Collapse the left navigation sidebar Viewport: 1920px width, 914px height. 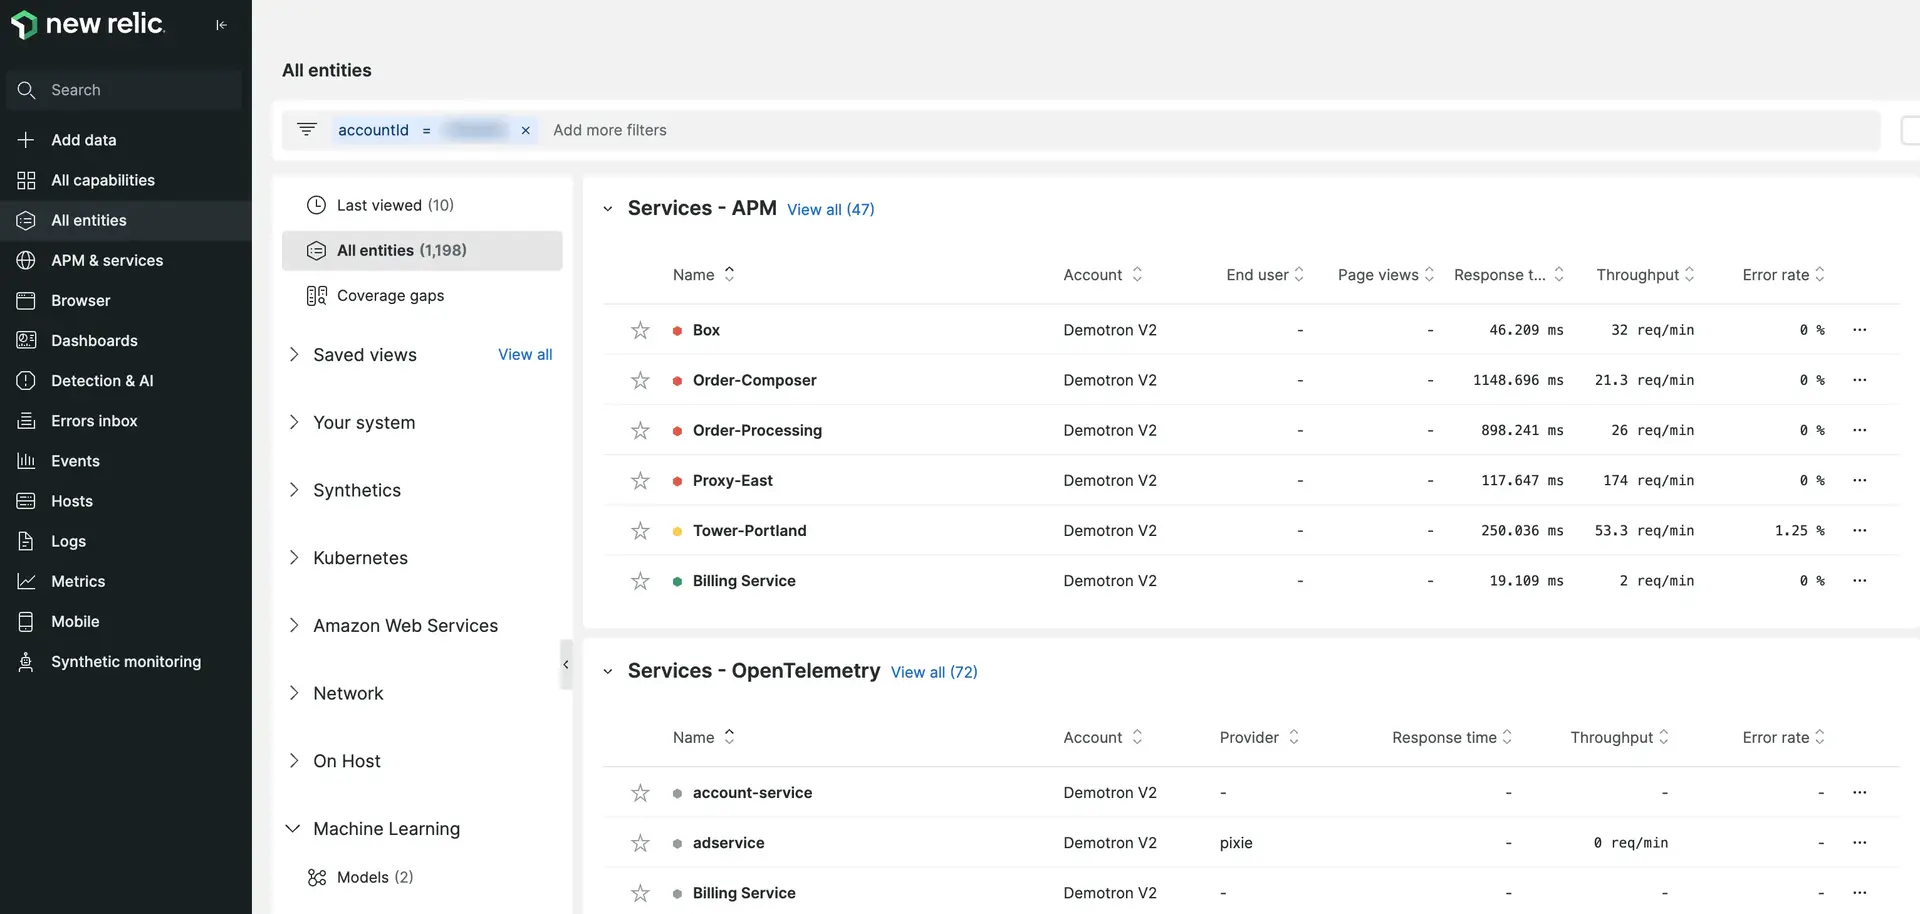coord(221,25)
